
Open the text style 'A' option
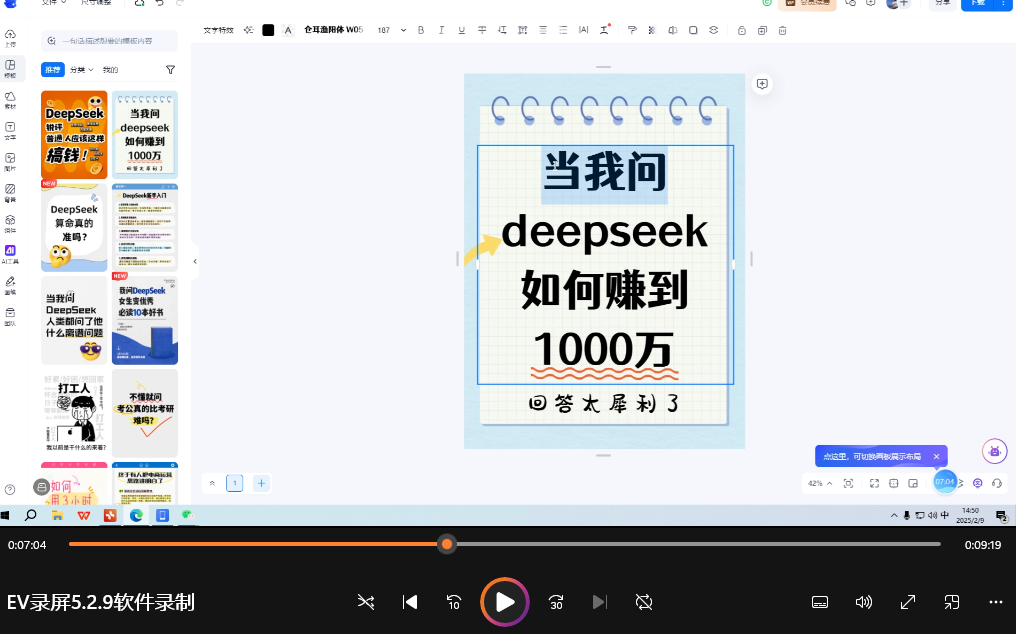(x=288, y=30)
